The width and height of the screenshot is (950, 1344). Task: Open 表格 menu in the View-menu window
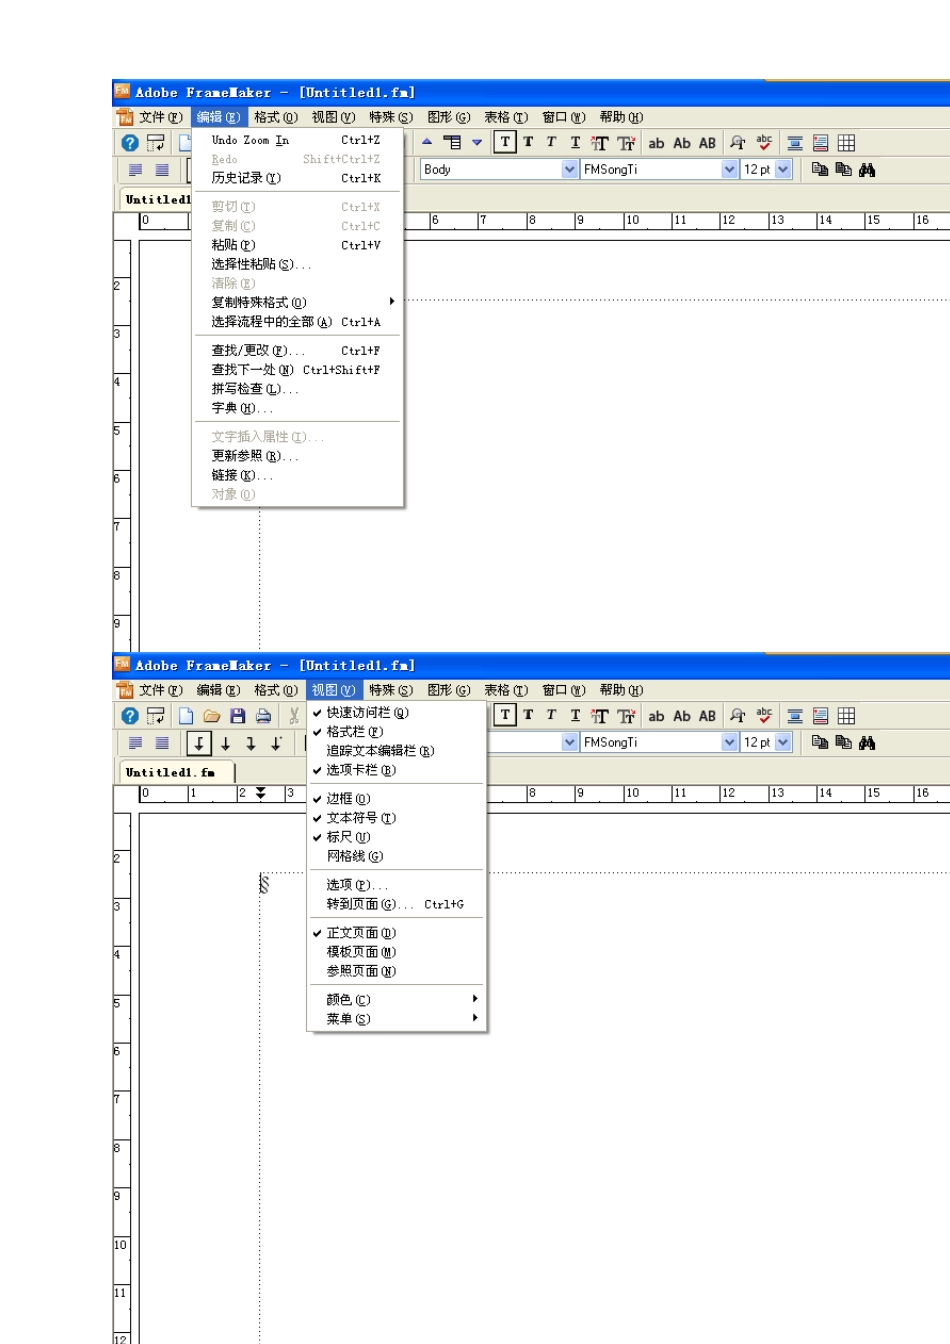(x=505, y=690)
